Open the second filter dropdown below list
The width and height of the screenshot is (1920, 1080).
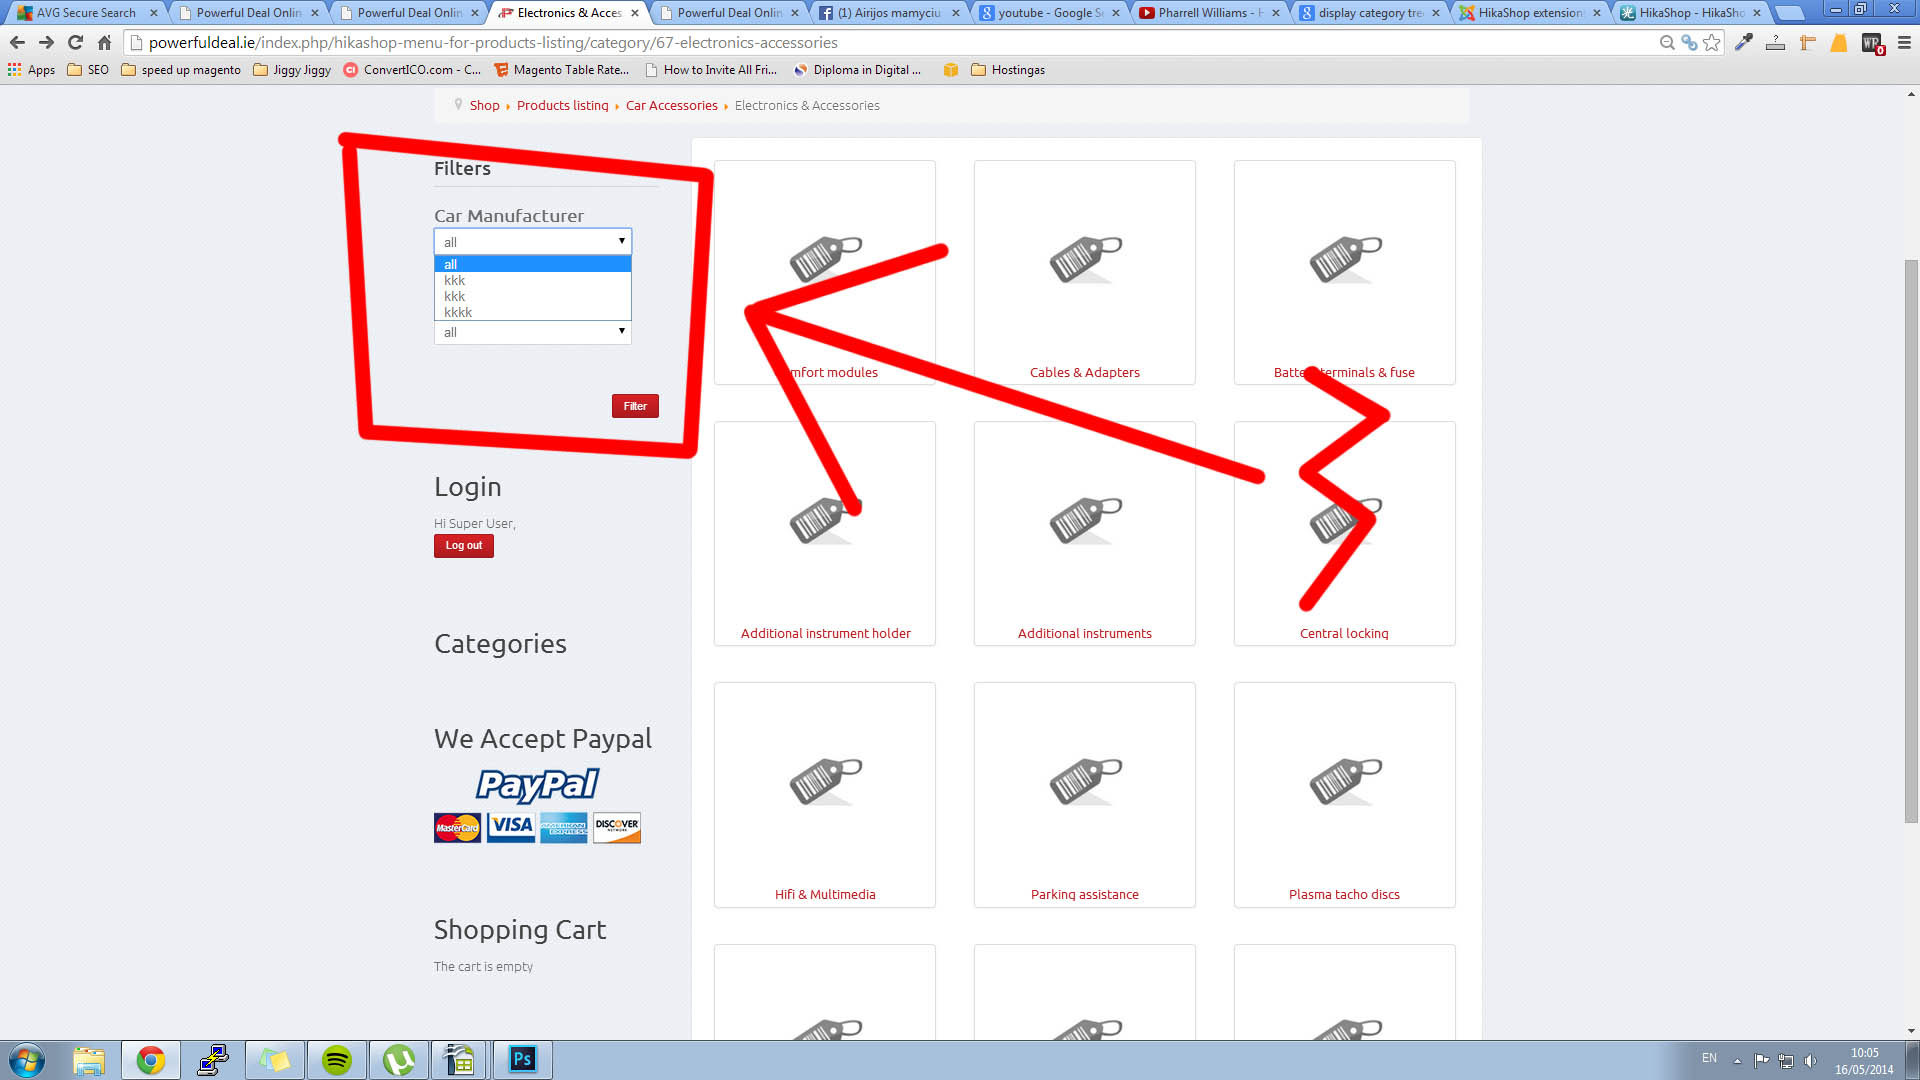coord(532,332)
